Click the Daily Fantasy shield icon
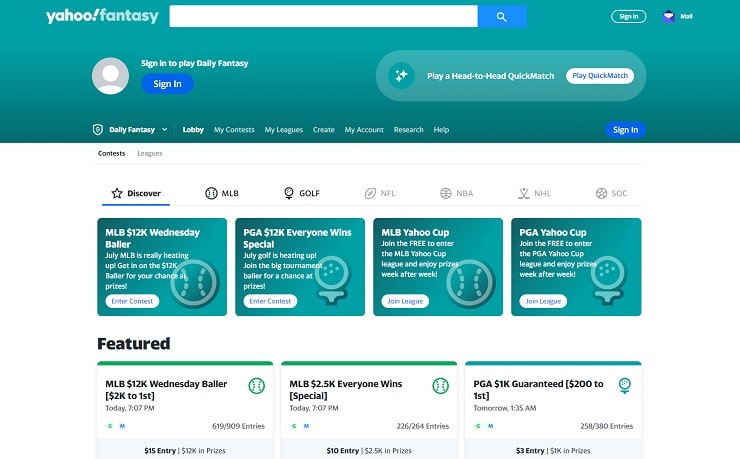The width and height of the screenshot is (740, 459). [98, 129]
